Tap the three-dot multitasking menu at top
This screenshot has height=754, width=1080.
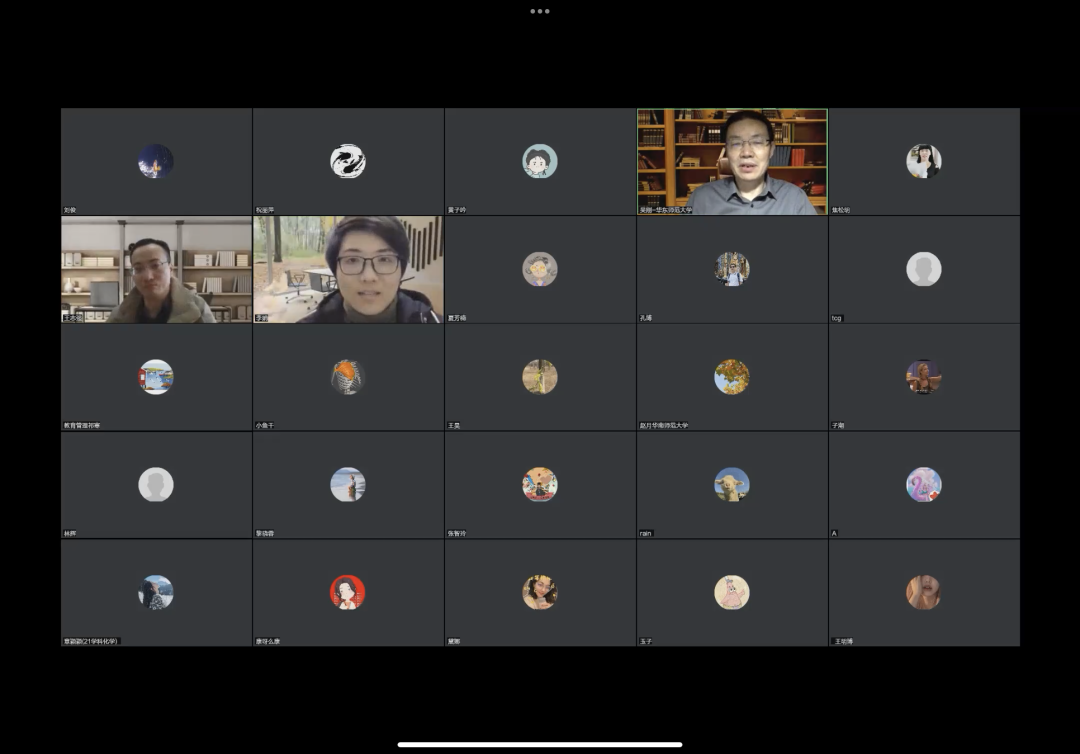click(540, 11)
